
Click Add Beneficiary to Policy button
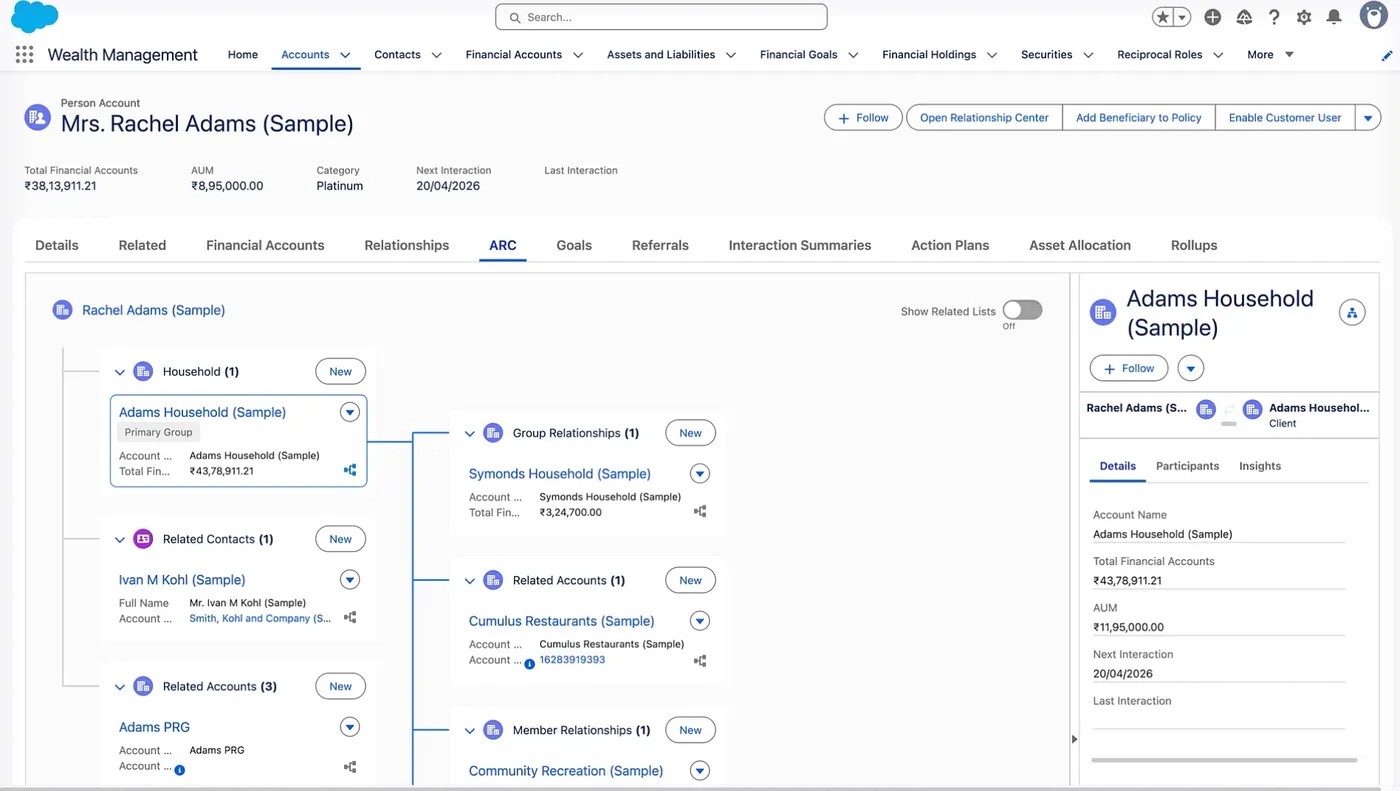click(x=1139, y=118)
